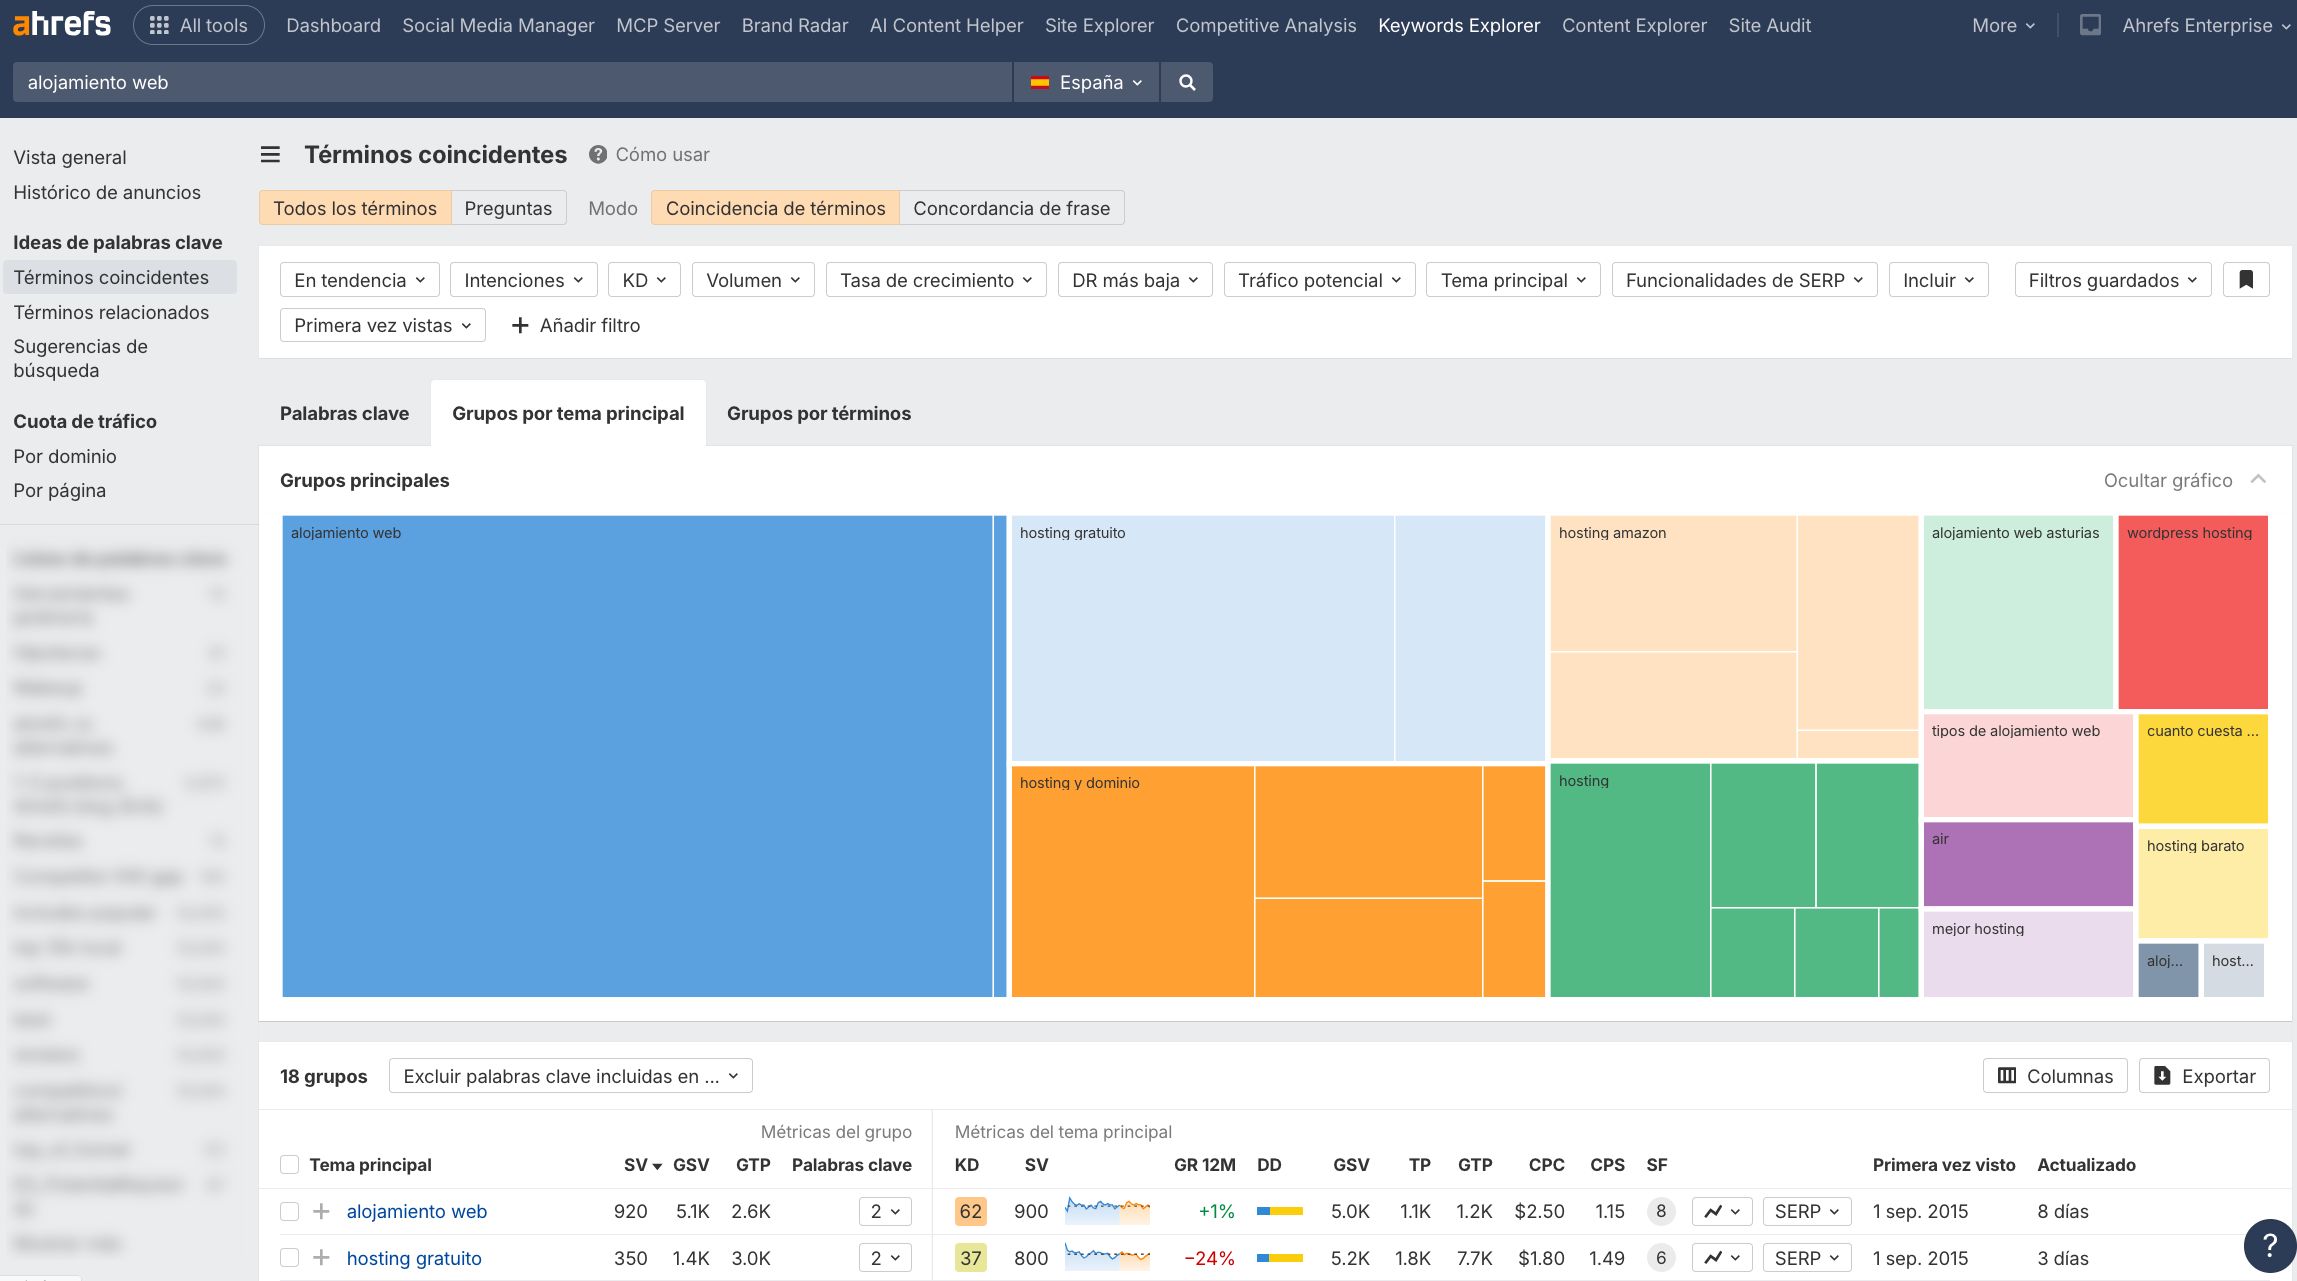The width and height of the screenshot is (2297, 1281).
Task: Click the Exportar button
Action: tap(2204, 1076)
